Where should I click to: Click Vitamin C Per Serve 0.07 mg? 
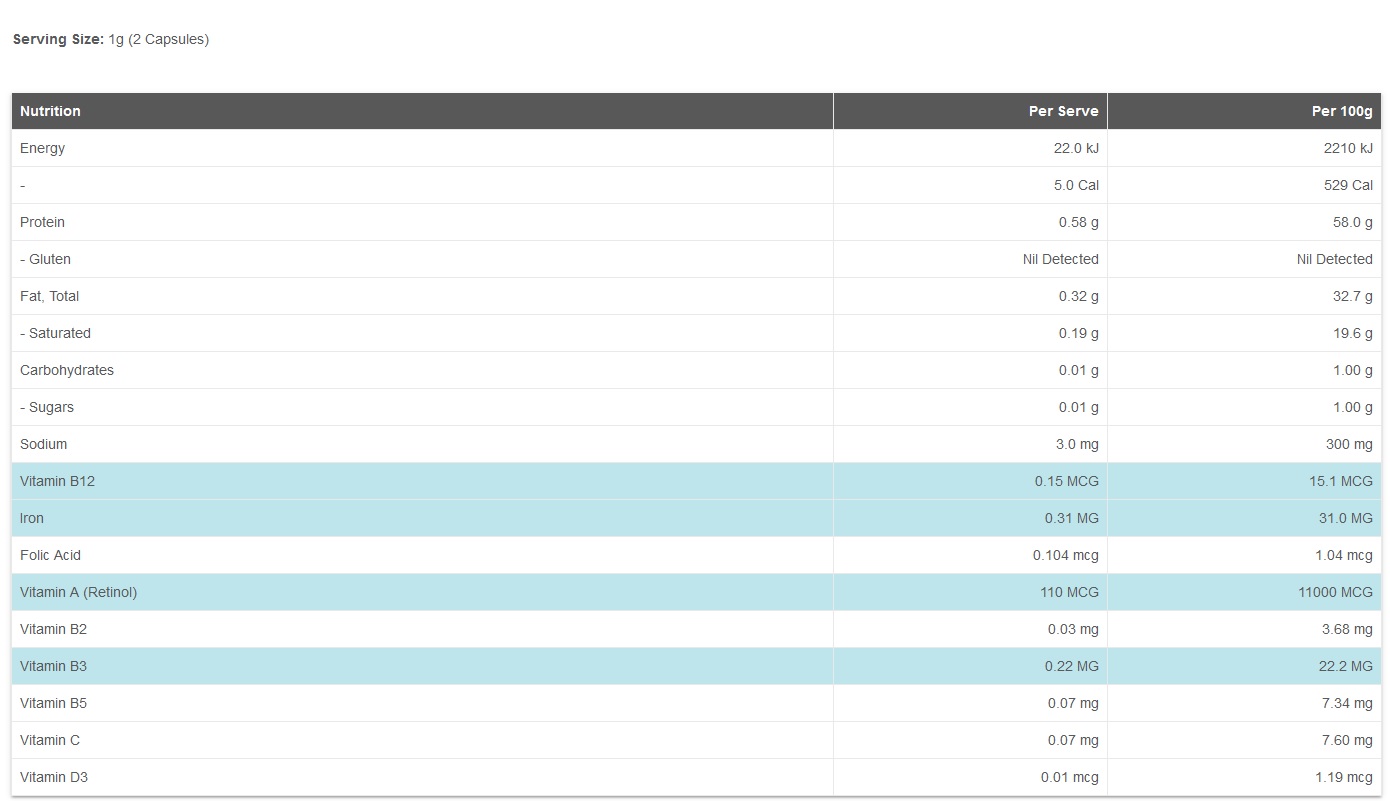tap(1073, 740)
